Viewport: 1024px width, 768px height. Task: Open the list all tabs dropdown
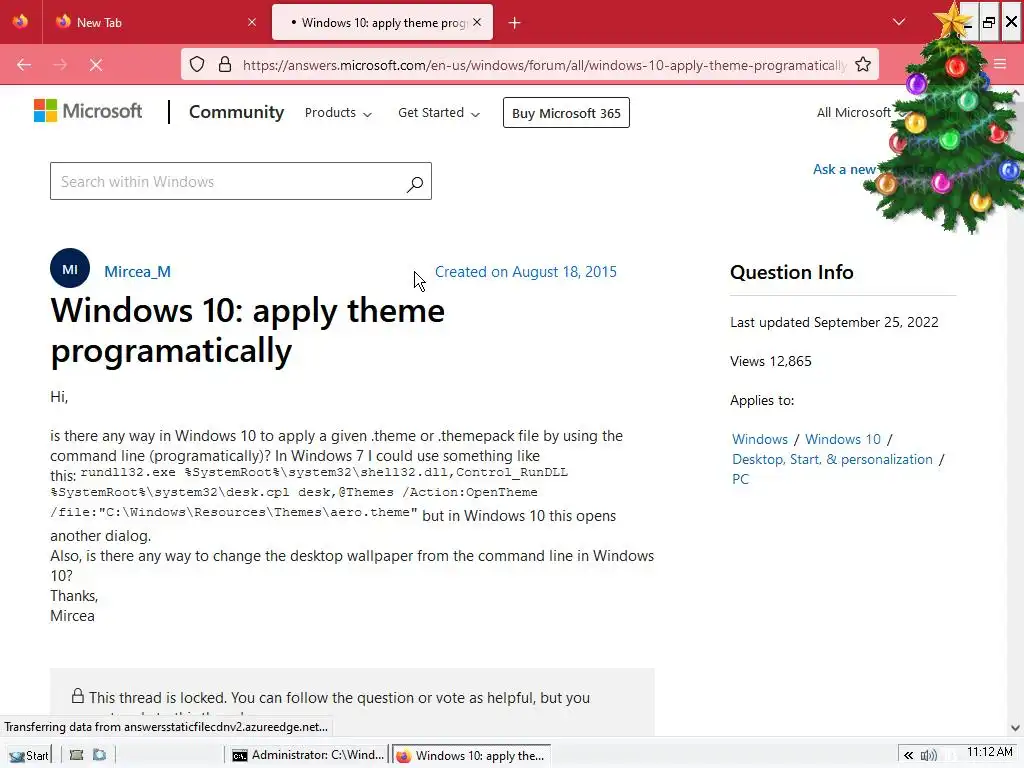(x=899, y=22)
